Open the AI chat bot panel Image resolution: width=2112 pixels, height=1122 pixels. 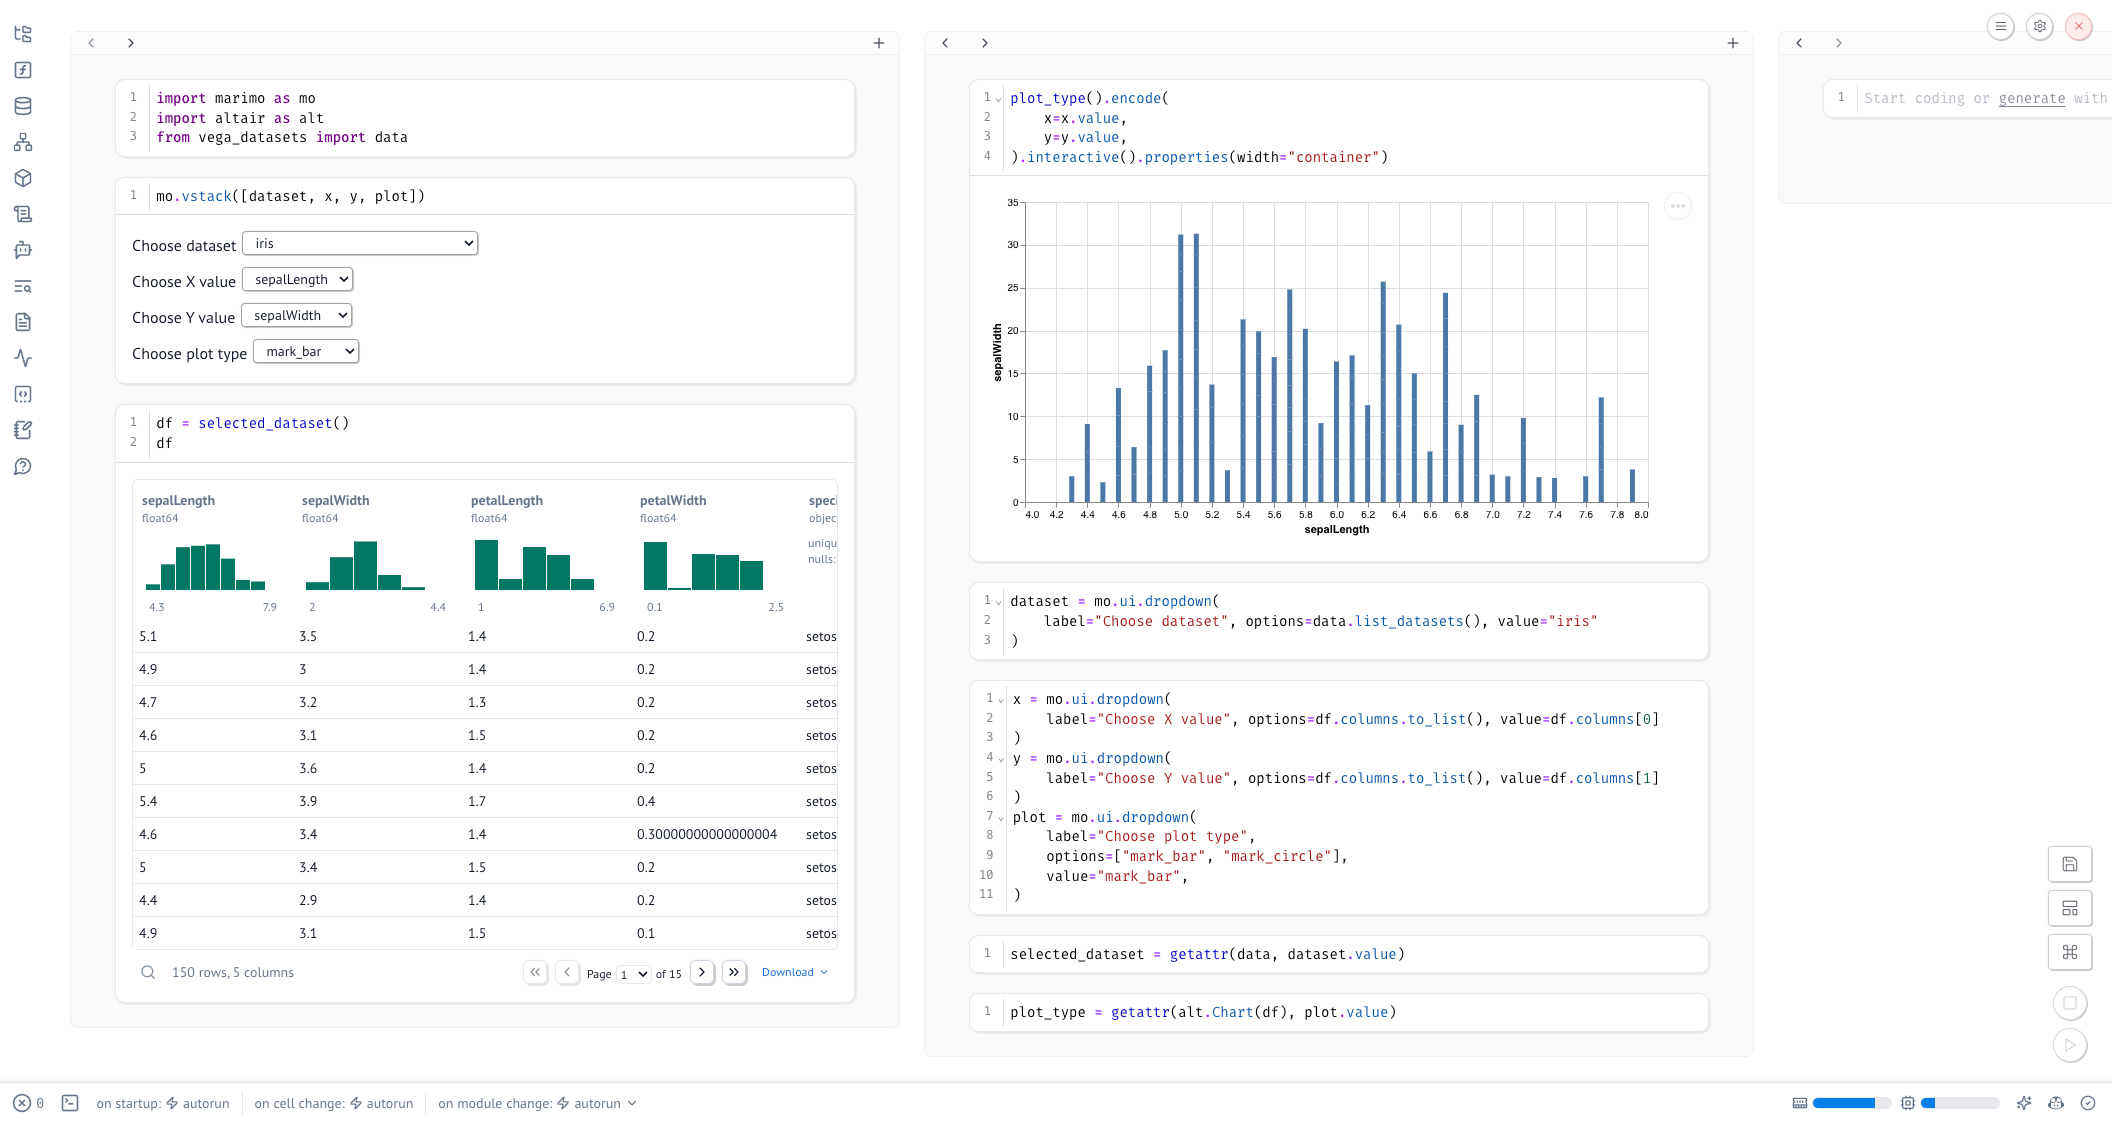pos(23,250)
